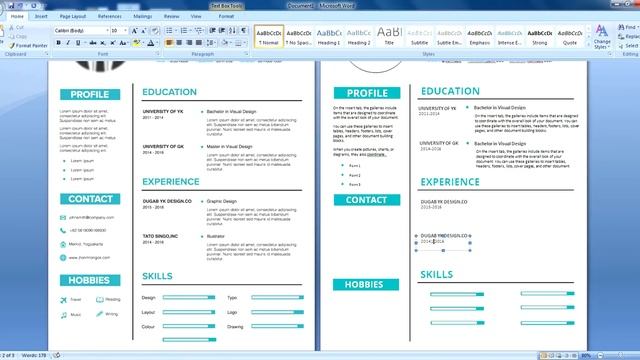Expand the Paragraph dialog launcher
The height and width of the screenshot is (360, 640).
246,54
